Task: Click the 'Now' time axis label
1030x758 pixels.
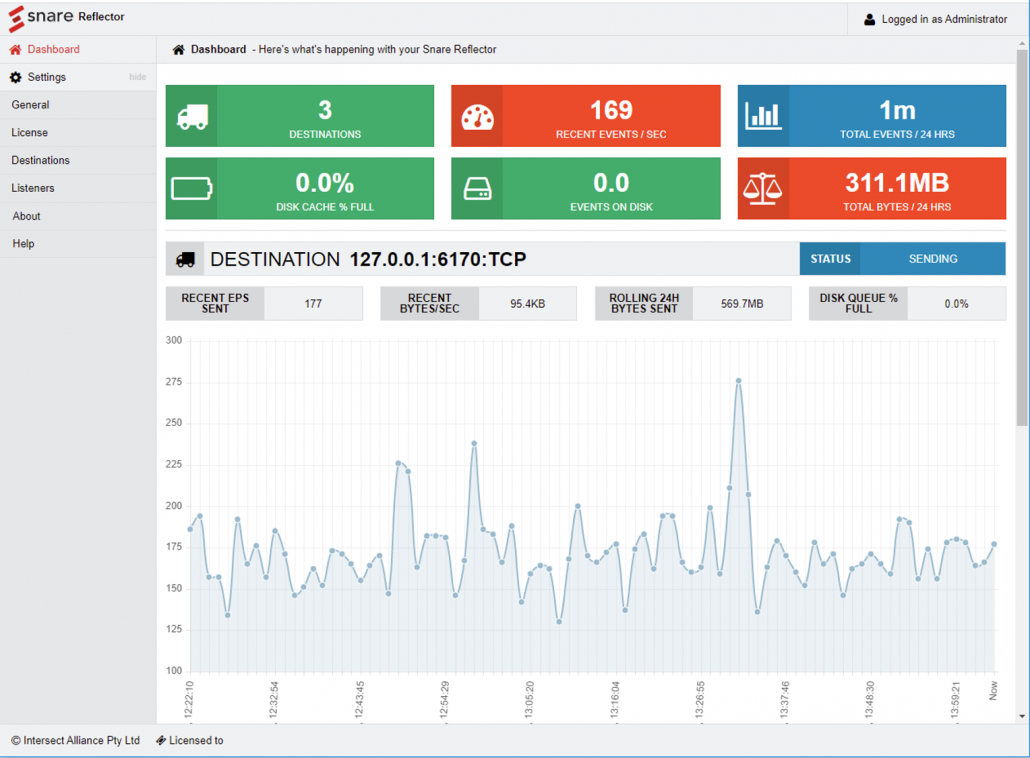Action: (994, 690)
